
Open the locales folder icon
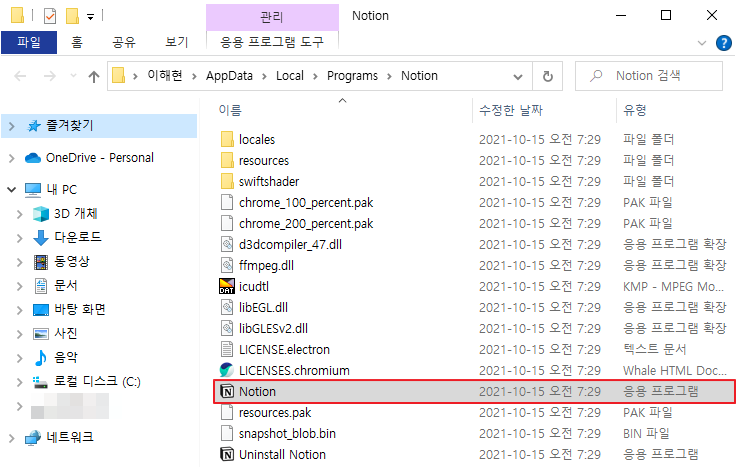[227, 139]
